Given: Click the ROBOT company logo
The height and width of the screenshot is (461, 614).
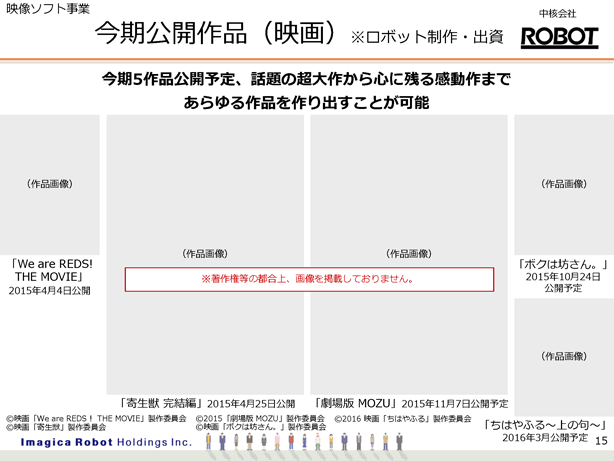Looking at the screenshot, I should tap(559, 38).
